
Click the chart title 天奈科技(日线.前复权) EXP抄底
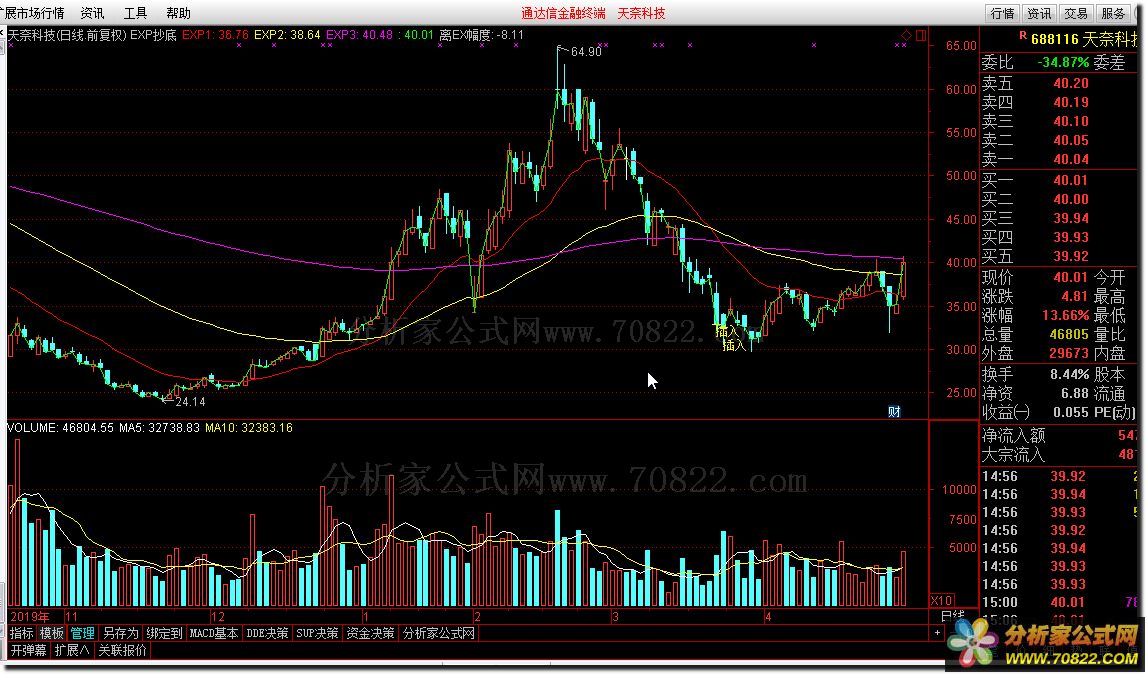click(92, 34)
